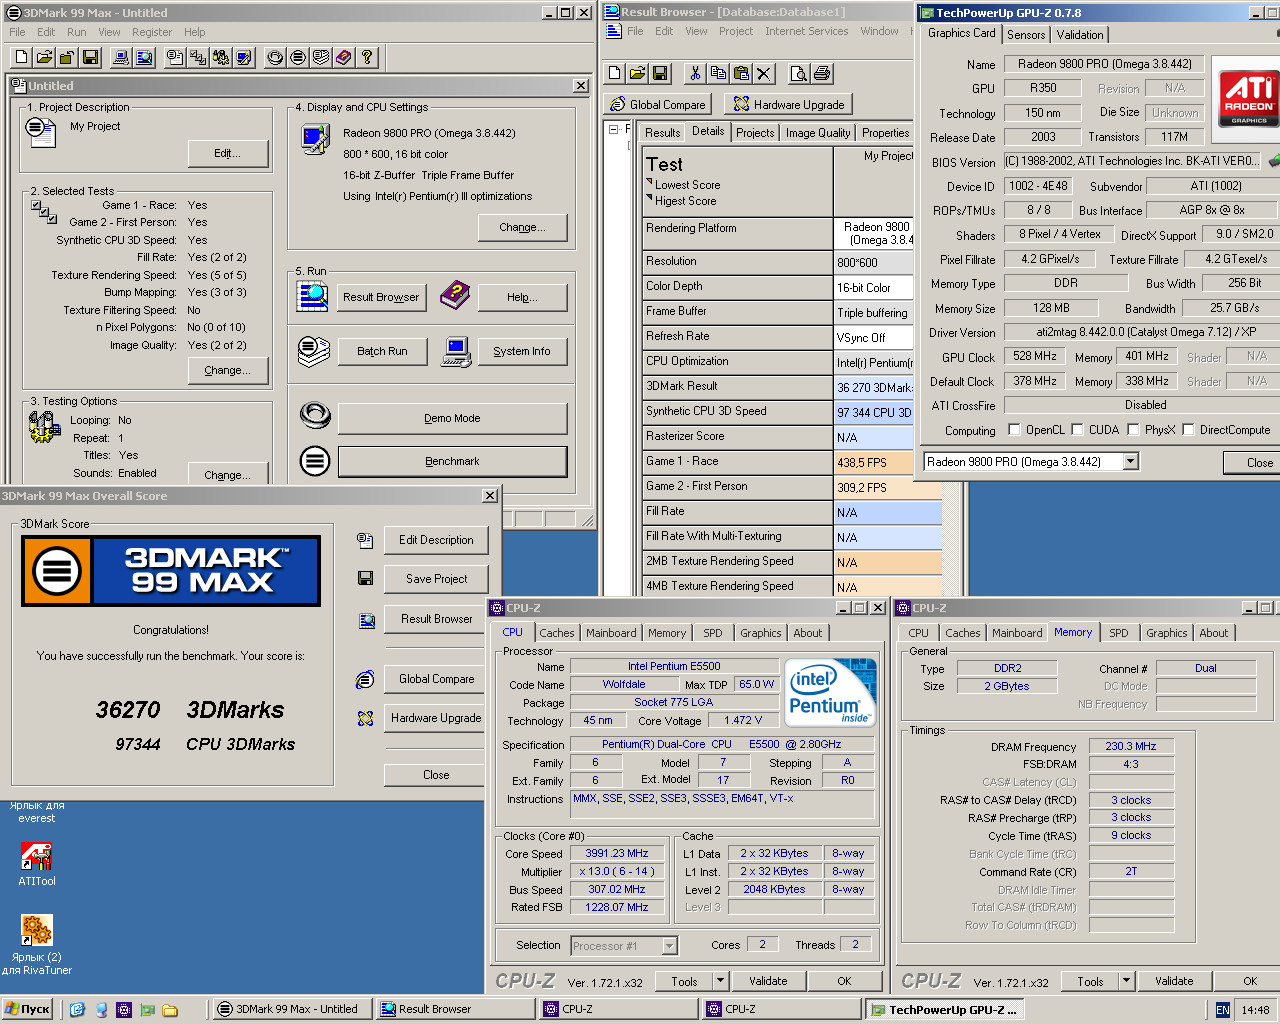Switch to Image Quality tab in Result Browser

click(818, 132)
